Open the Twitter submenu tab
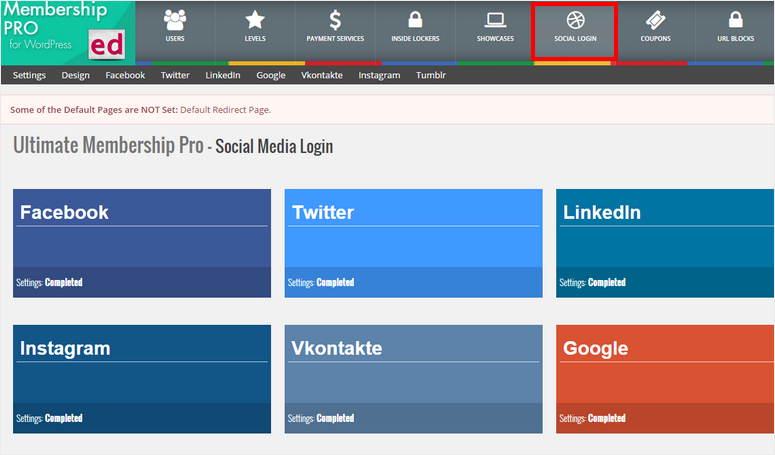The height and width of the screenshot is (455, 775). (x=175, y=75)
